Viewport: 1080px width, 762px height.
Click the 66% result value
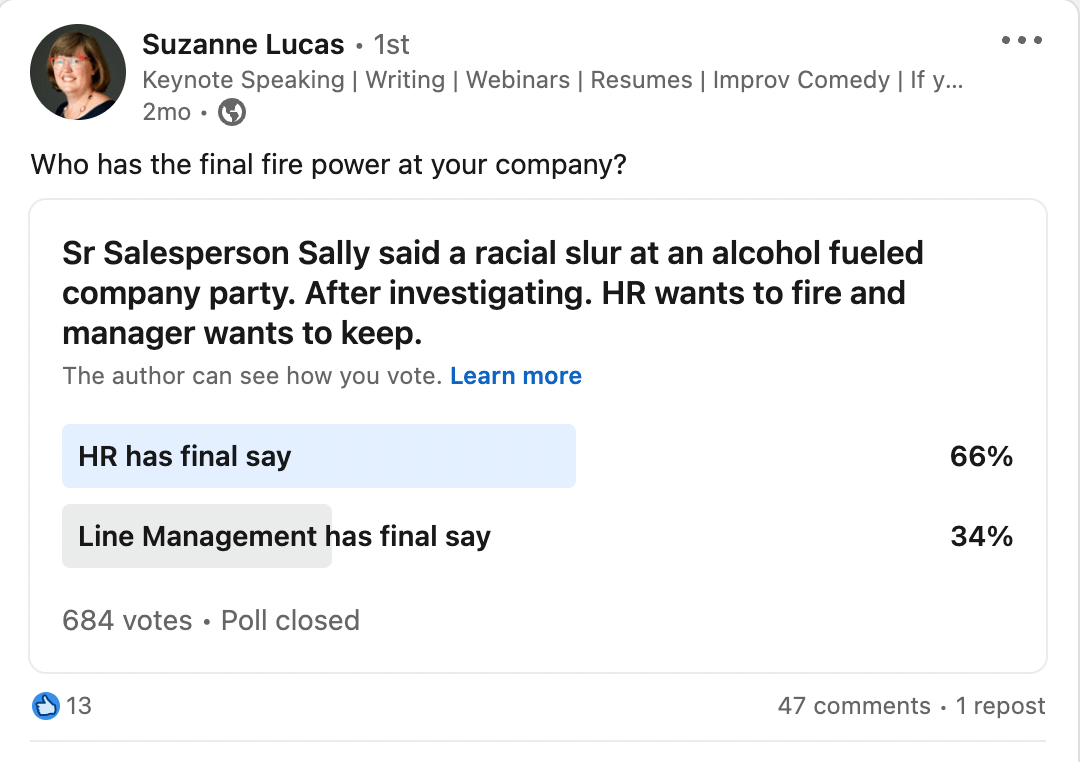pos(982,456)
